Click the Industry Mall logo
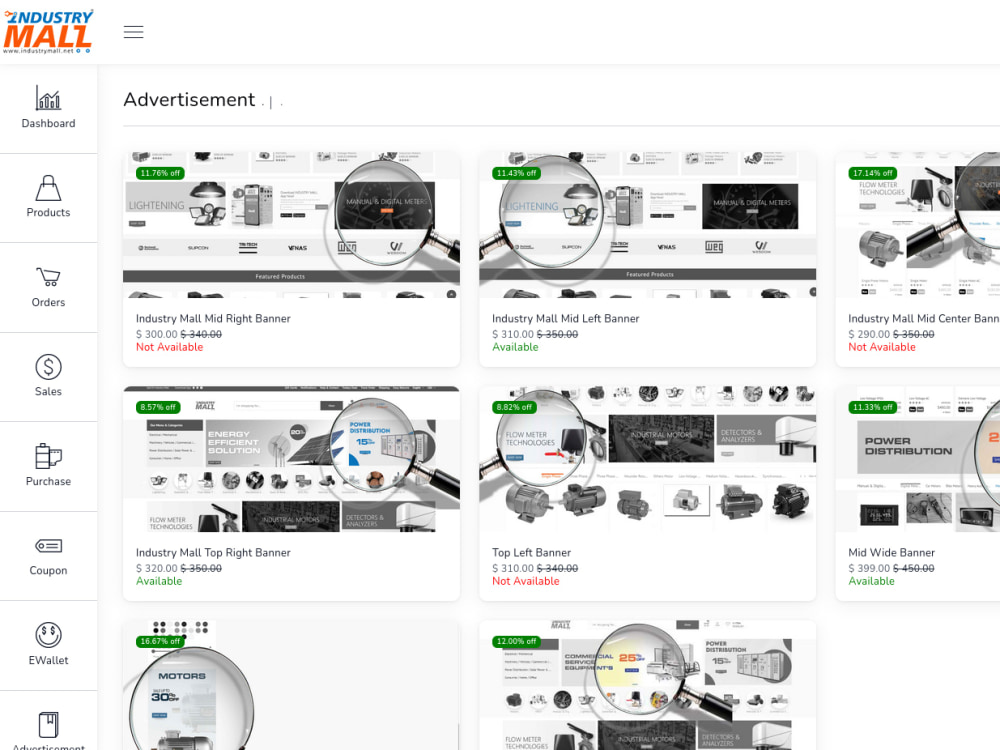 (x=48, y=31)
